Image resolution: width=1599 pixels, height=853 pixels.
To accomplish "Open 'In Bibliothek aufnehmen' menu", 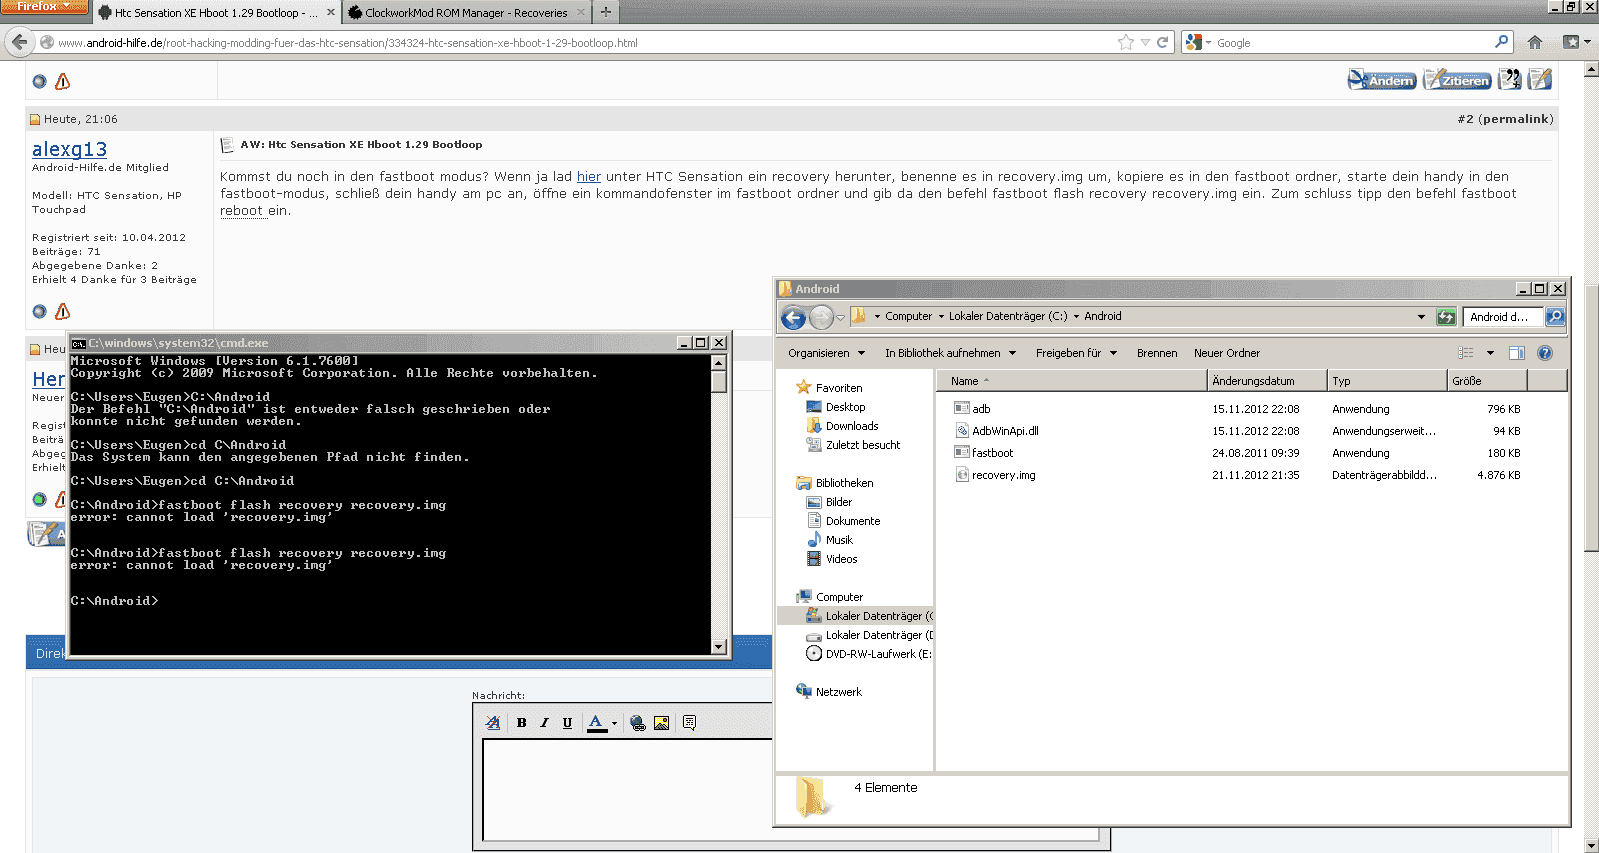I will [x=950, y=353].
